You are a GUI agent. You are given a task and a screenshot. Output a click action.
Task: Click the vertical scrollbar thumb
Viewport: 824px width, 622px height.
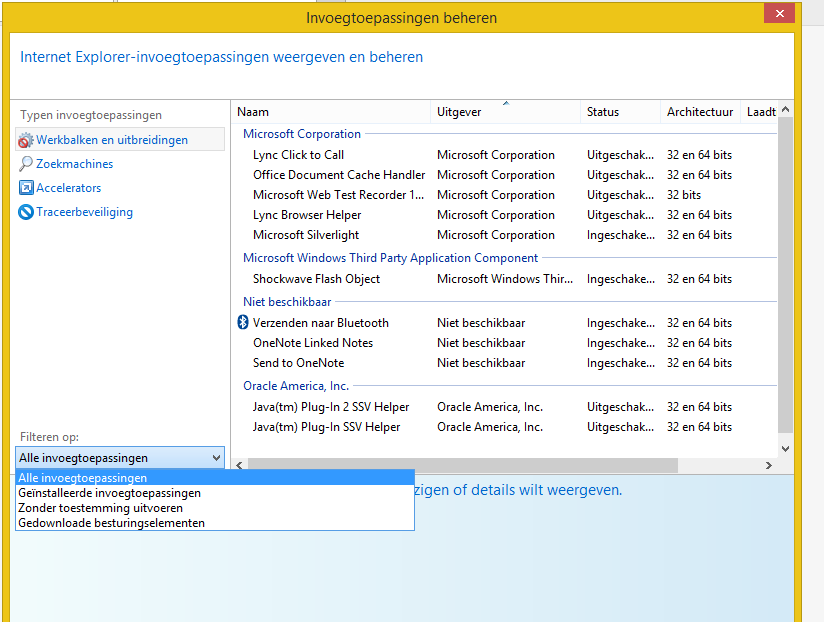(786, 275)
